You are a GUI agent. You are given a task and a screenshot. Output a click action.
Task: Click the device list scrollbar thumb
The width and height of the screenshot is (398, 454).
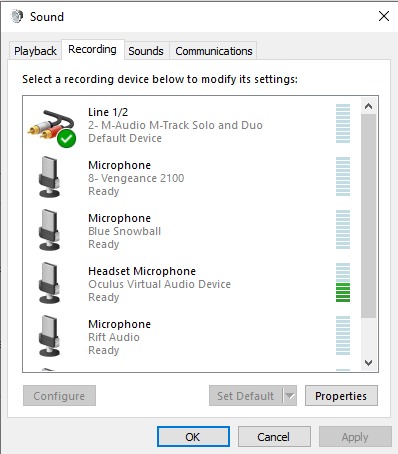click(368, 216)
